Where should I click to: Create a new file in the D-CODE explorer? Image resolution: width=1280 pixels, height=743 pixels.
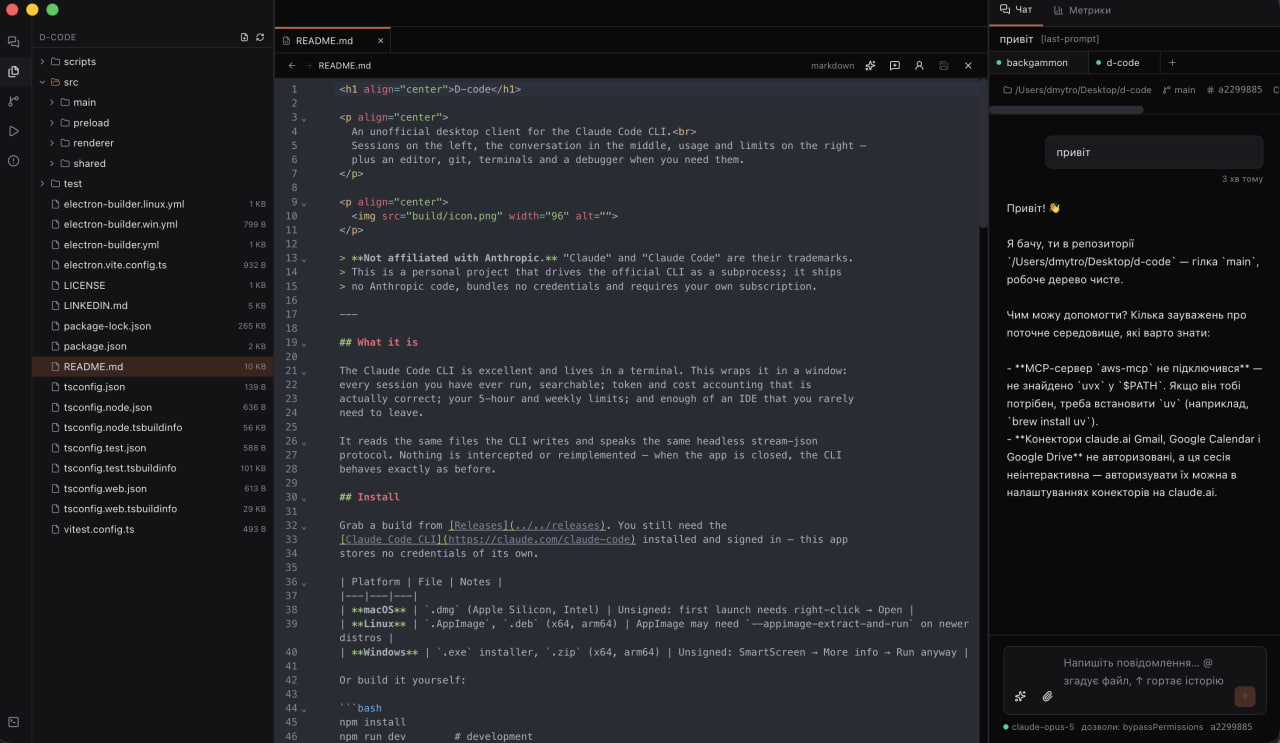(x=244, y=37)
